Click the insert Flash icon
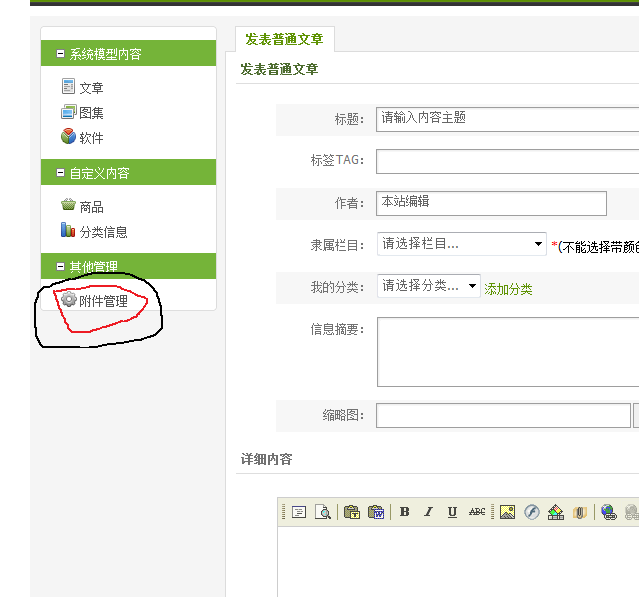The height and width of the screenshot is (597, 639). [531, 512]
